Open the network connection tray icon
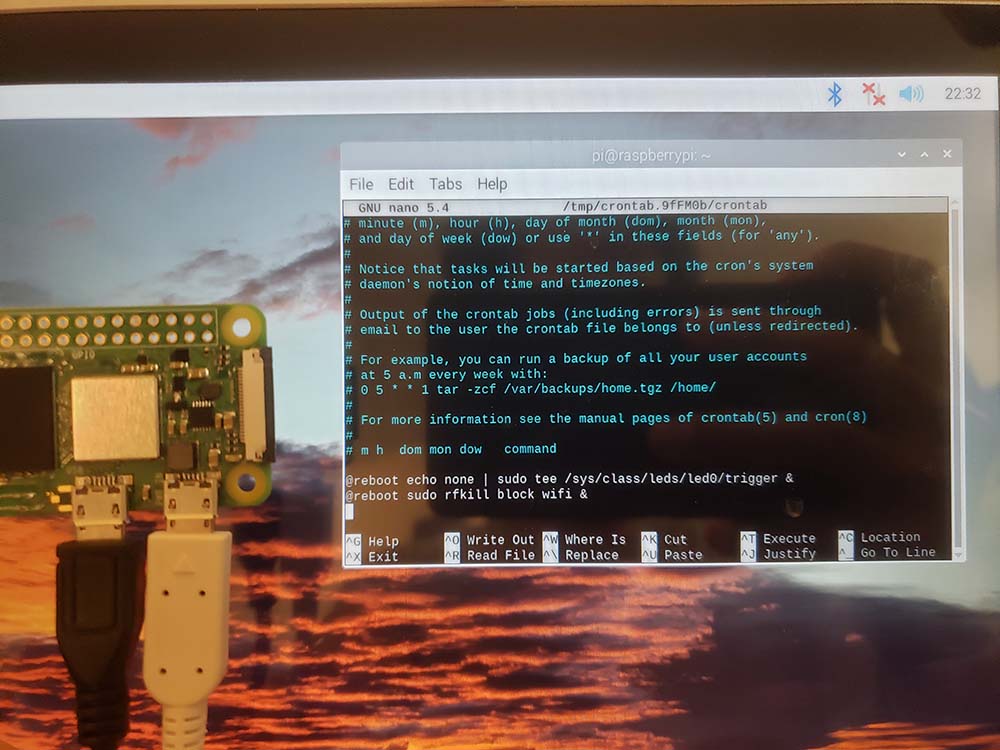 click(873, 94)
